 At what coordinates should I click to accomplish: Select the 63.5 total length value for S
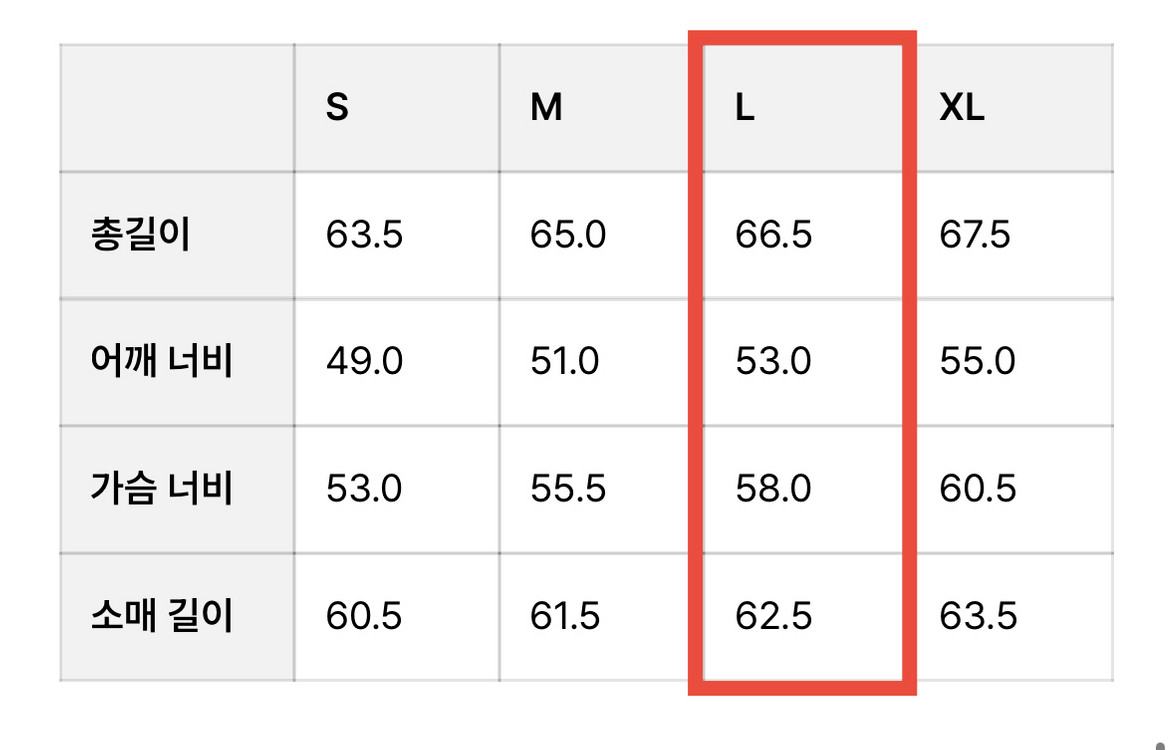364,236
